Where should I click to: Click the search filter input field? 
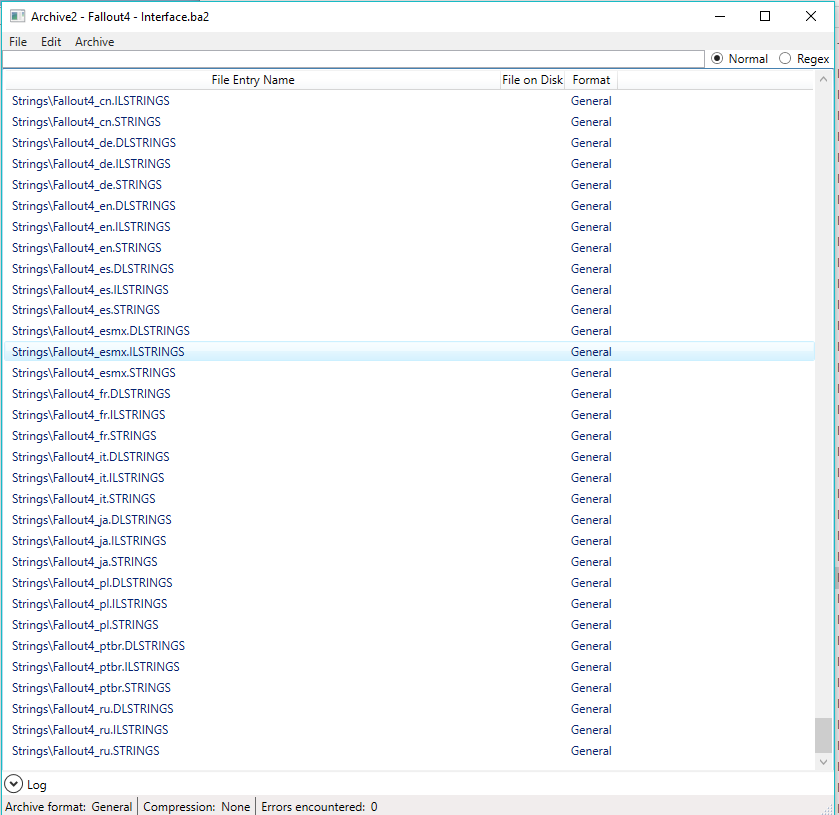click(353, 59)
